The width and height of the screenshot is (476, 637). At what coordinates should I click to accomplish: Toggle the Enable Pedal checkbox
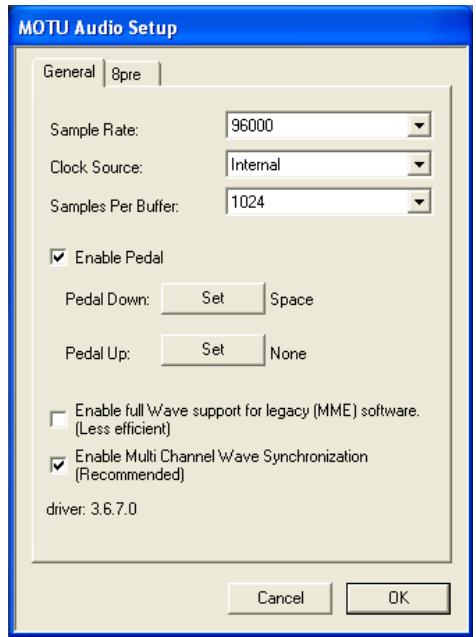(59, 258)
